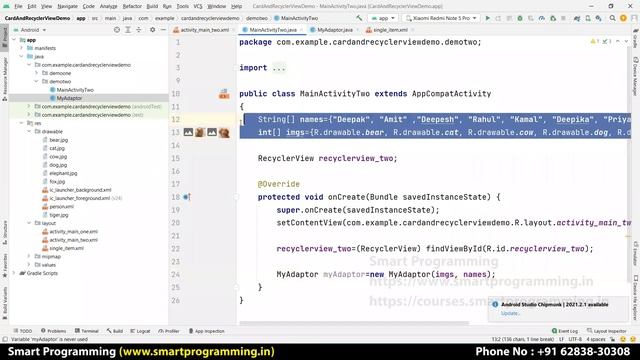Image resolution: width=640 pixels, height=360 pixels.
Task: Open the Problems tool window
Action: click(x=53, y=331)
